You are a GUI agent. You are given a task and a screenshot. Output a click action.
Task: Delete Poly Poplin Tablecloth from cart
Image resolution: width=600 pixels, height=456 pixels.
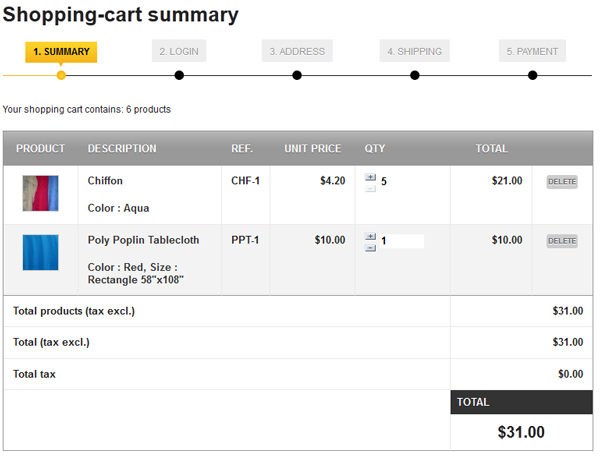562,241
